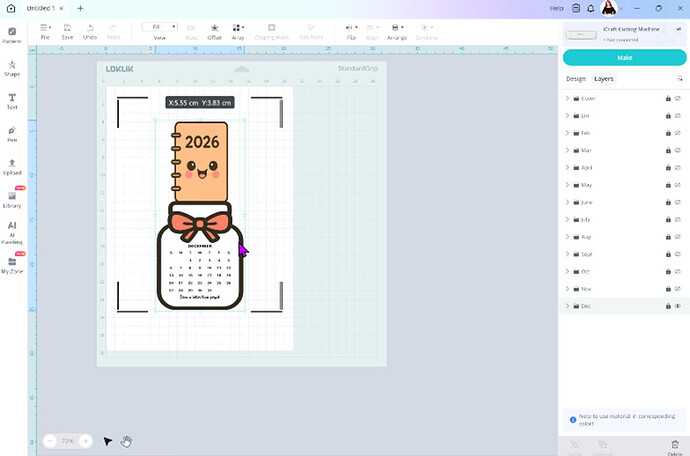Image resolution: width=690 pixels, height=456 pixels.
Task: Click the zoom in plus button
Action: (86, 441)
